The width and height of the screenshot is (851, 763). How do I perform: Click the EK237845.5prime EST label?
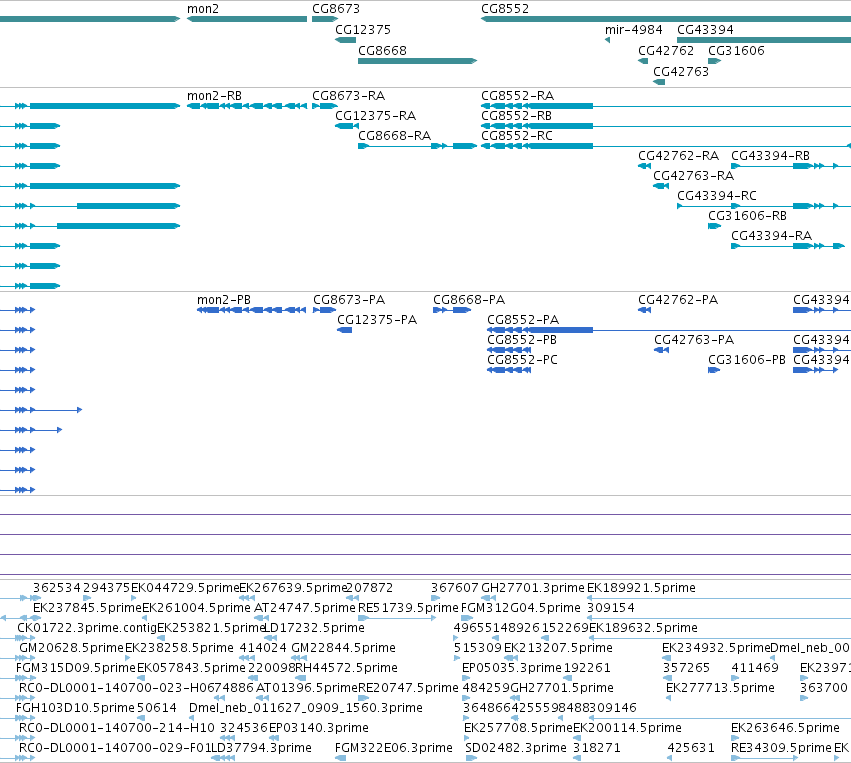tap(87, 608)
